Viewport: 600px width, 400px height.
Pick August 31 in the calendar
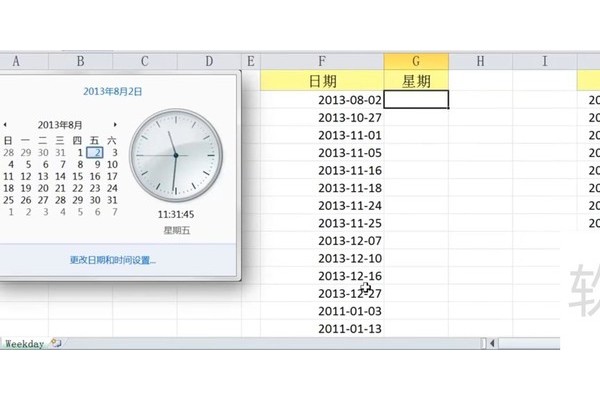click(112, 200)
